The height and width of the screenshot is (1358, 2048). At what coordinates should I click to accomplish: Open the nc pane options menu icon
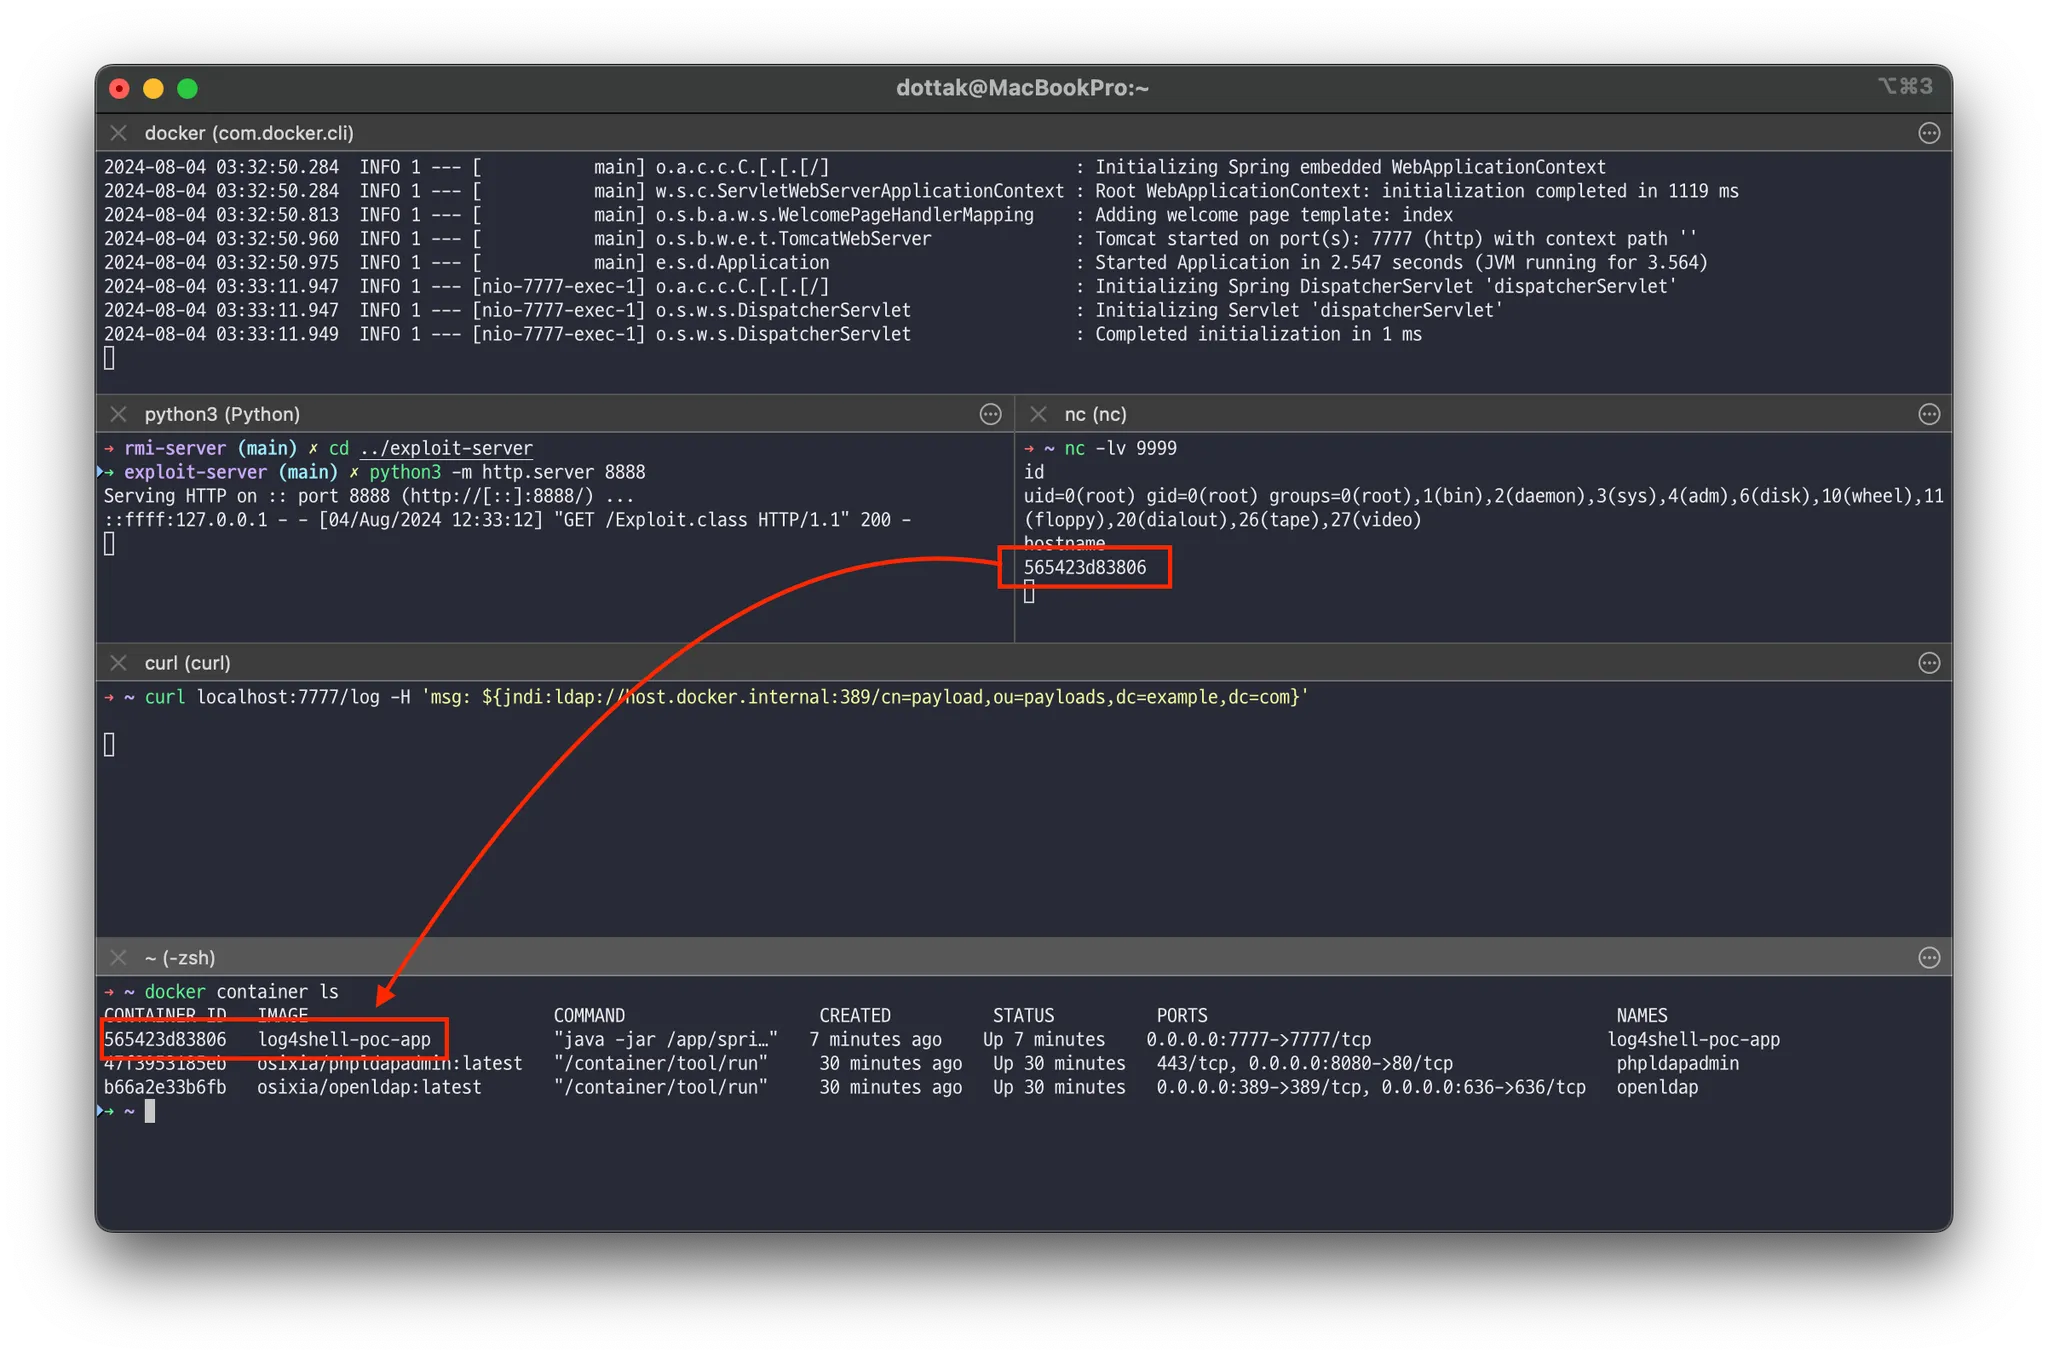tap(1929, 414)
